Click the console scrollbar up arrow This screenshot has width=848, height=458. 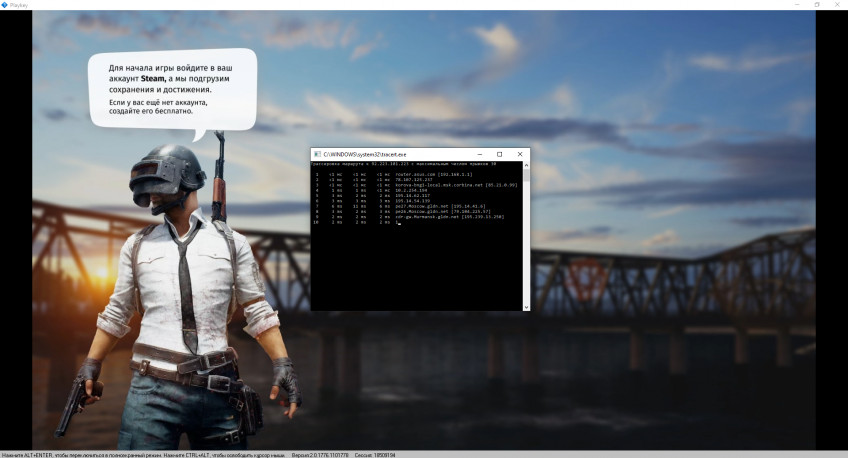[526, 165]
